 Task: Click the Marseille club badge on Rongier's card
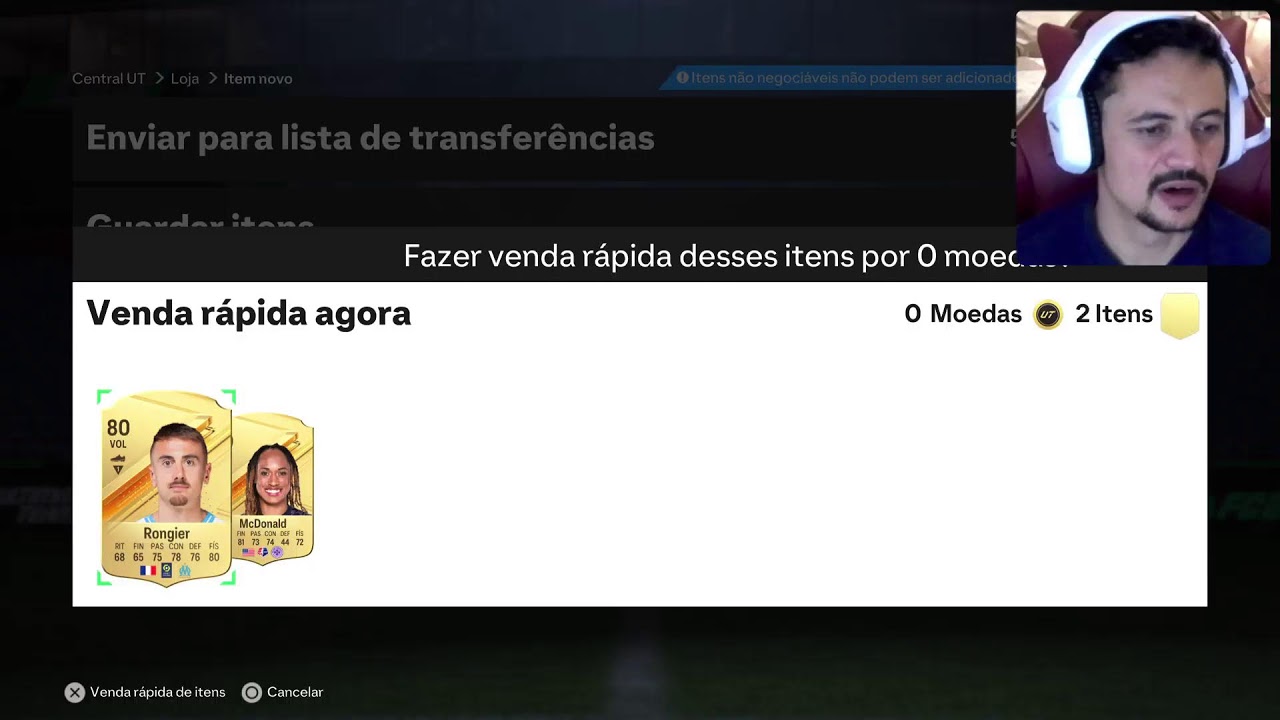(x=184, y=570)
